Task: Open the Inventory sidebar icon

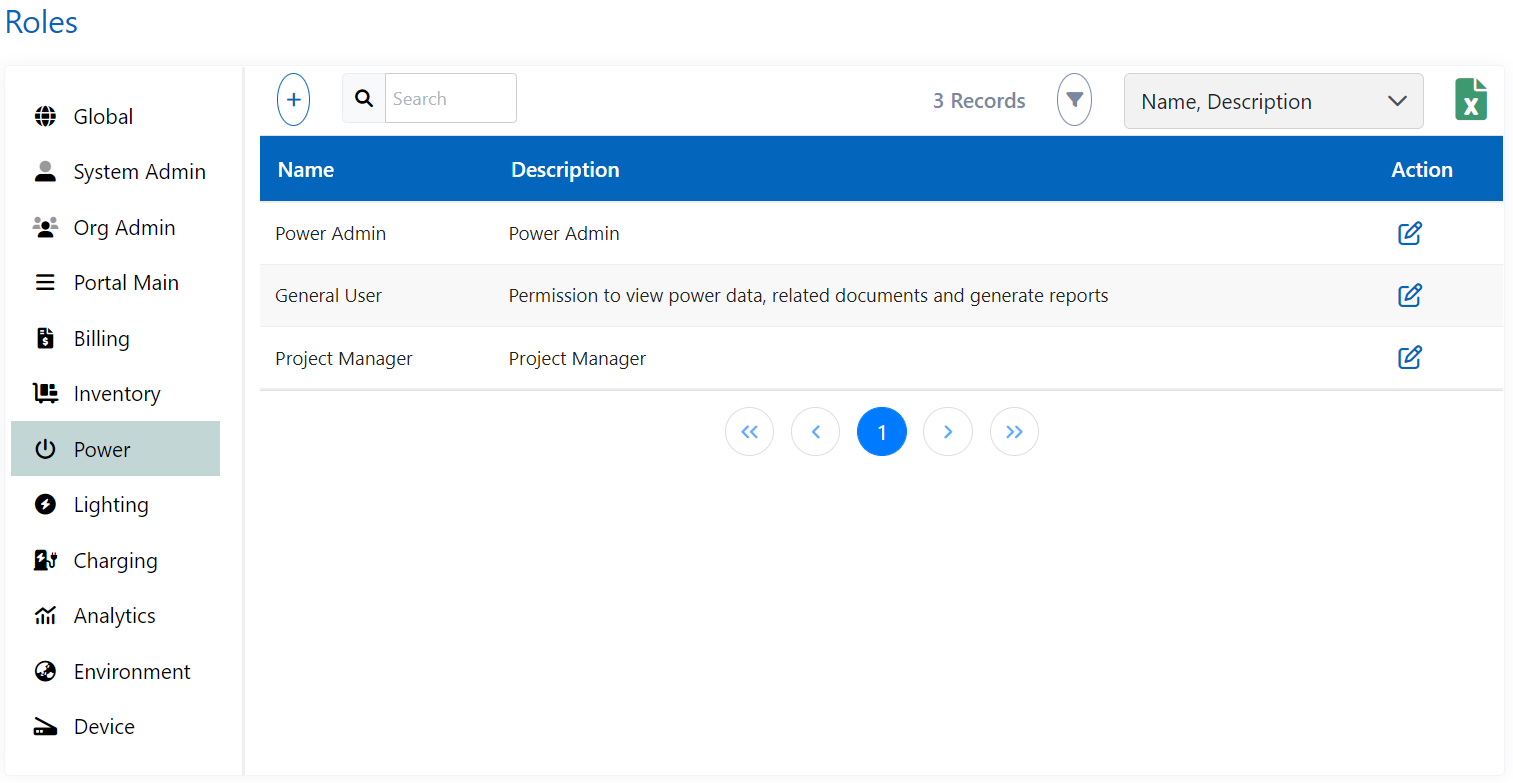Action: click(x=45, y=393)
